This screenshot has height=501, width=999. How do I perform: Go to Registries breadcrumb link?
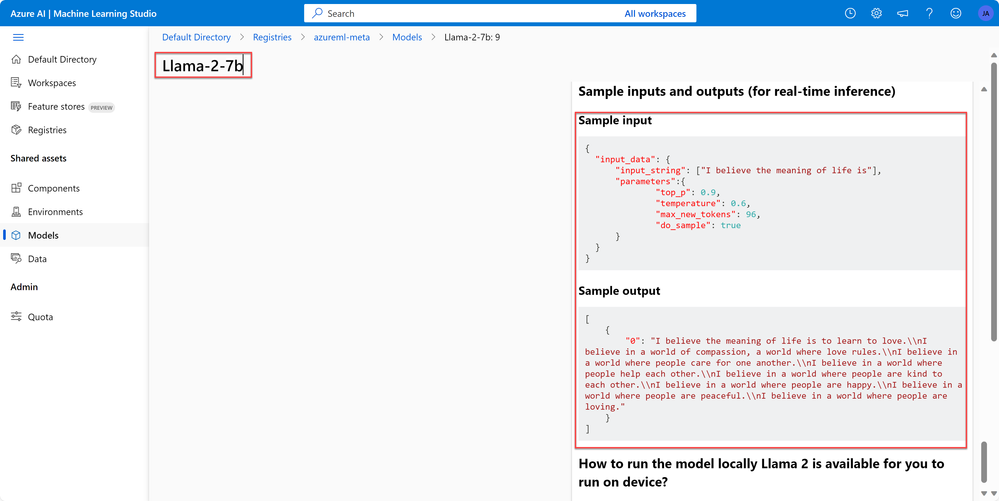pos(272,38)
